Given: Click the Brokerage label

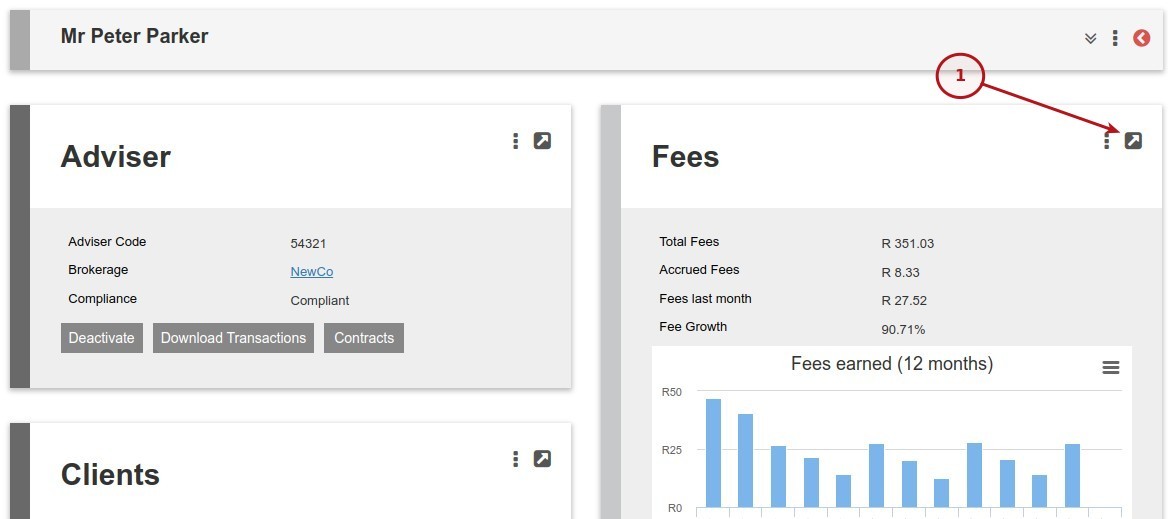Looking at the screenshot, I should [x=98, y=270].
